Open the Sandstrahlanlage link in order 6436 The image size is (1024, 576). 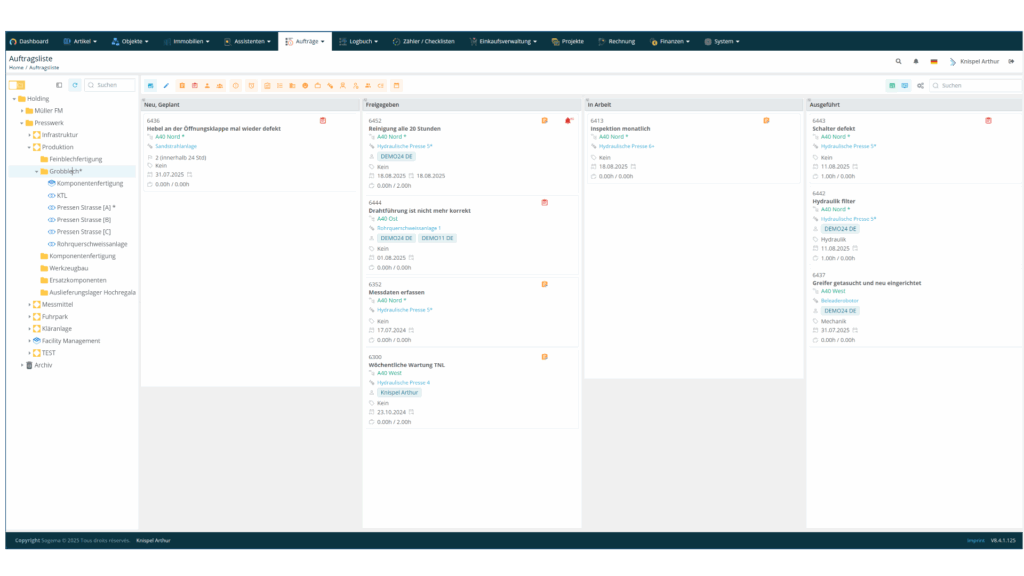pos(176,146)
